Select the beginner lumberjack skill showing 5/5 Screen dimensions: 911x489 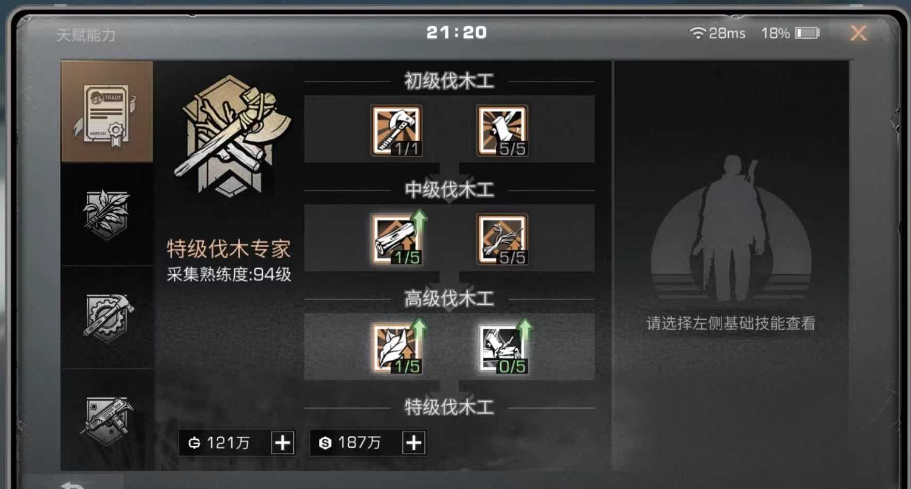(503, 131)
